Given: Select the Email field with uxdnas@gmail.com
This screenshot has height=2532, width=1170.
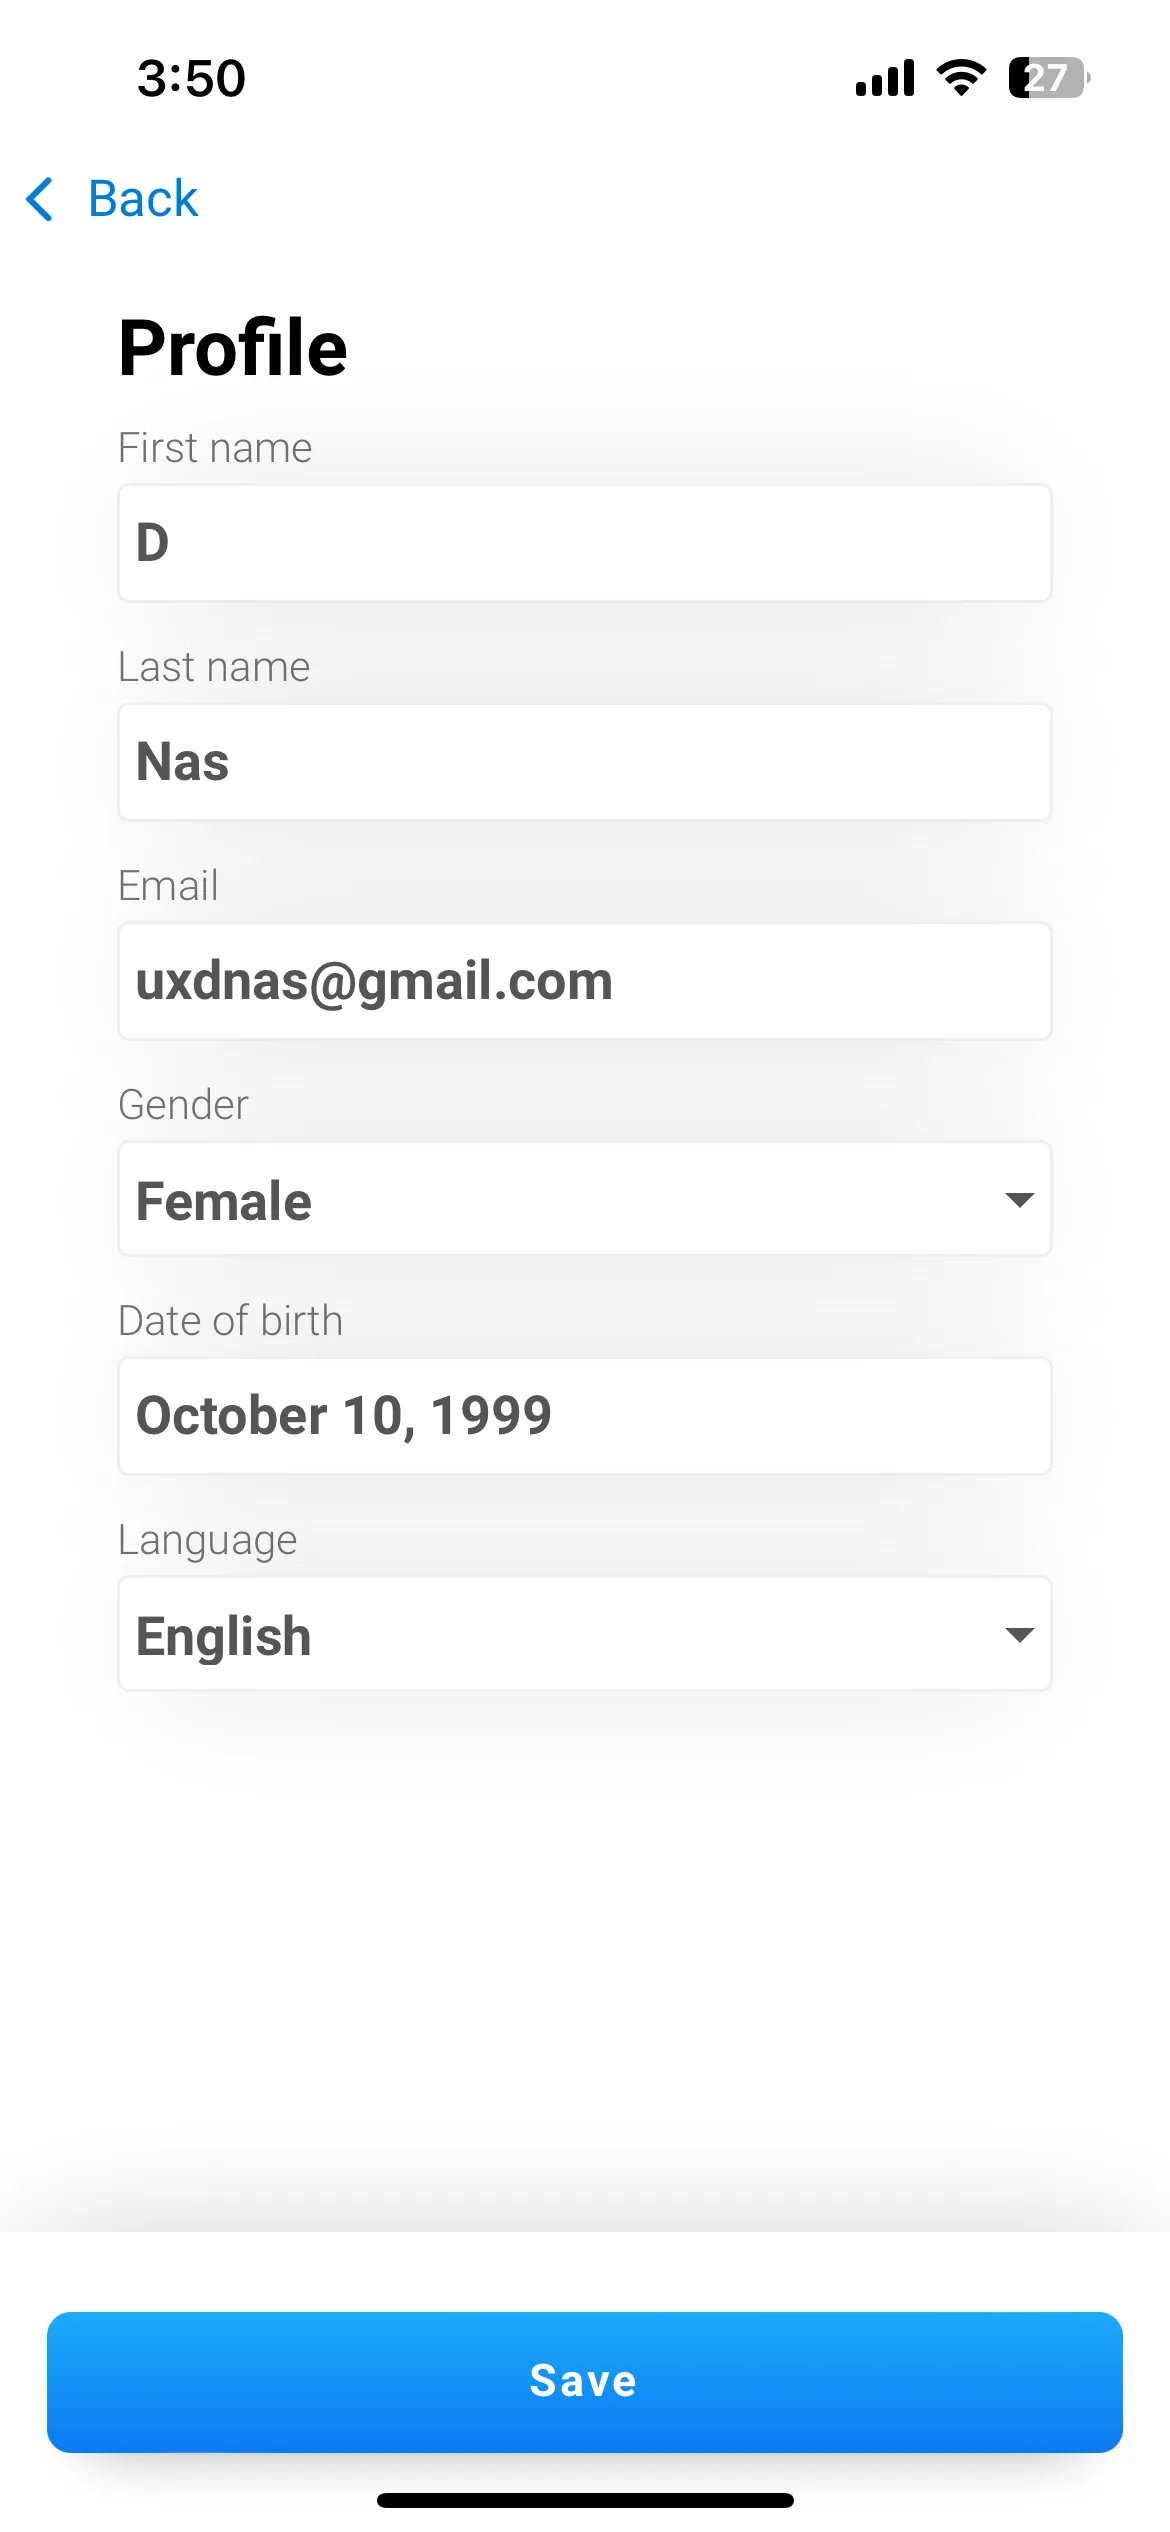Looking at the screenshot, I should [585, 981].
